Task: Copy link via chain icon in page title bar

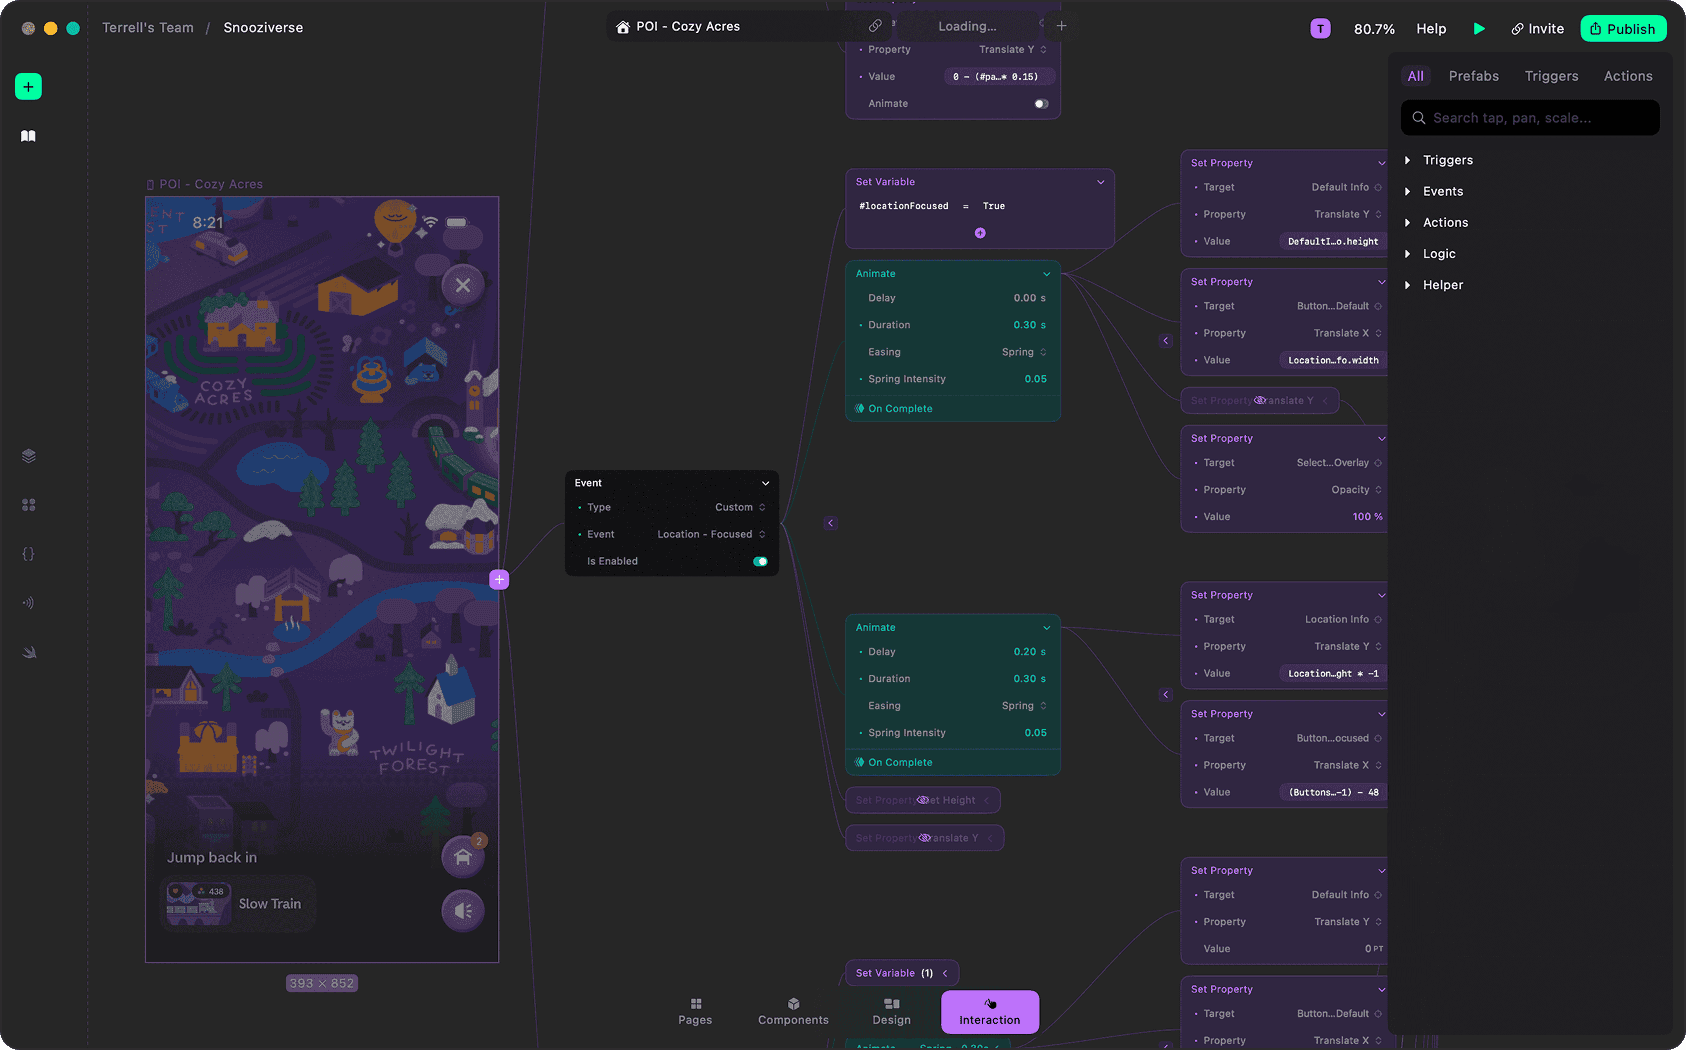Action: tap(875, 26)
